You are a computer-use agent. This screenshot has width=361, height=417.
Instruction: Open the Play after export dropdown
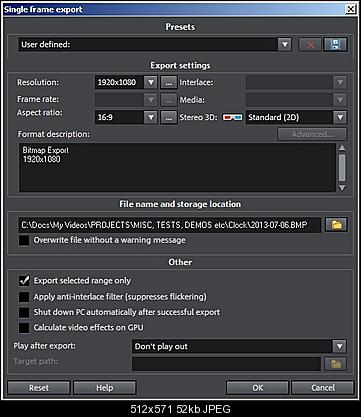pos(339,346)
